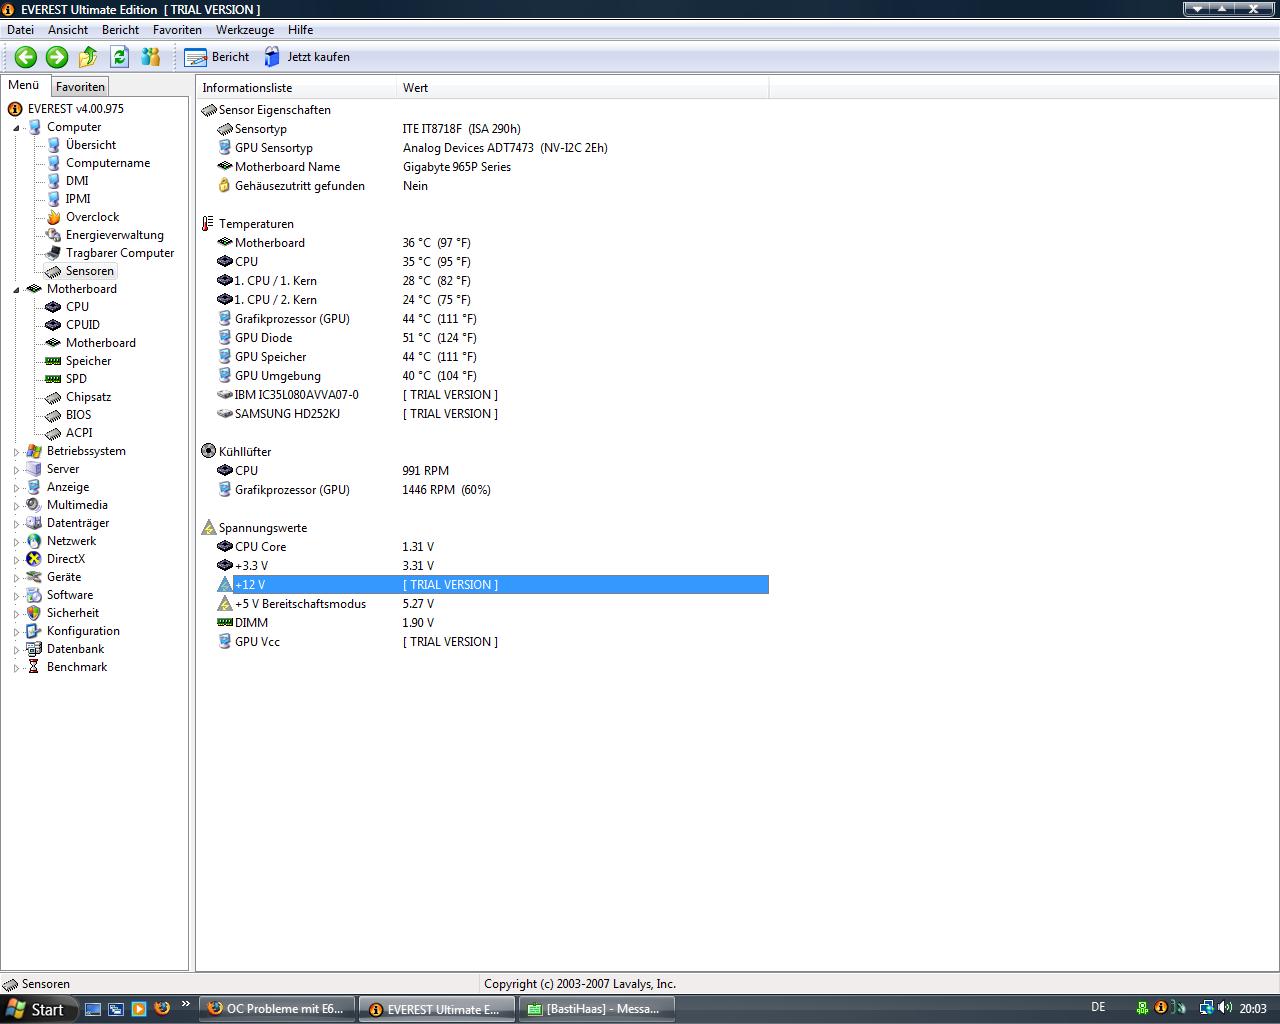Viewport: 1280px width, 1024px height.
Task: Click the DMI tree icon
Action: 53,181
